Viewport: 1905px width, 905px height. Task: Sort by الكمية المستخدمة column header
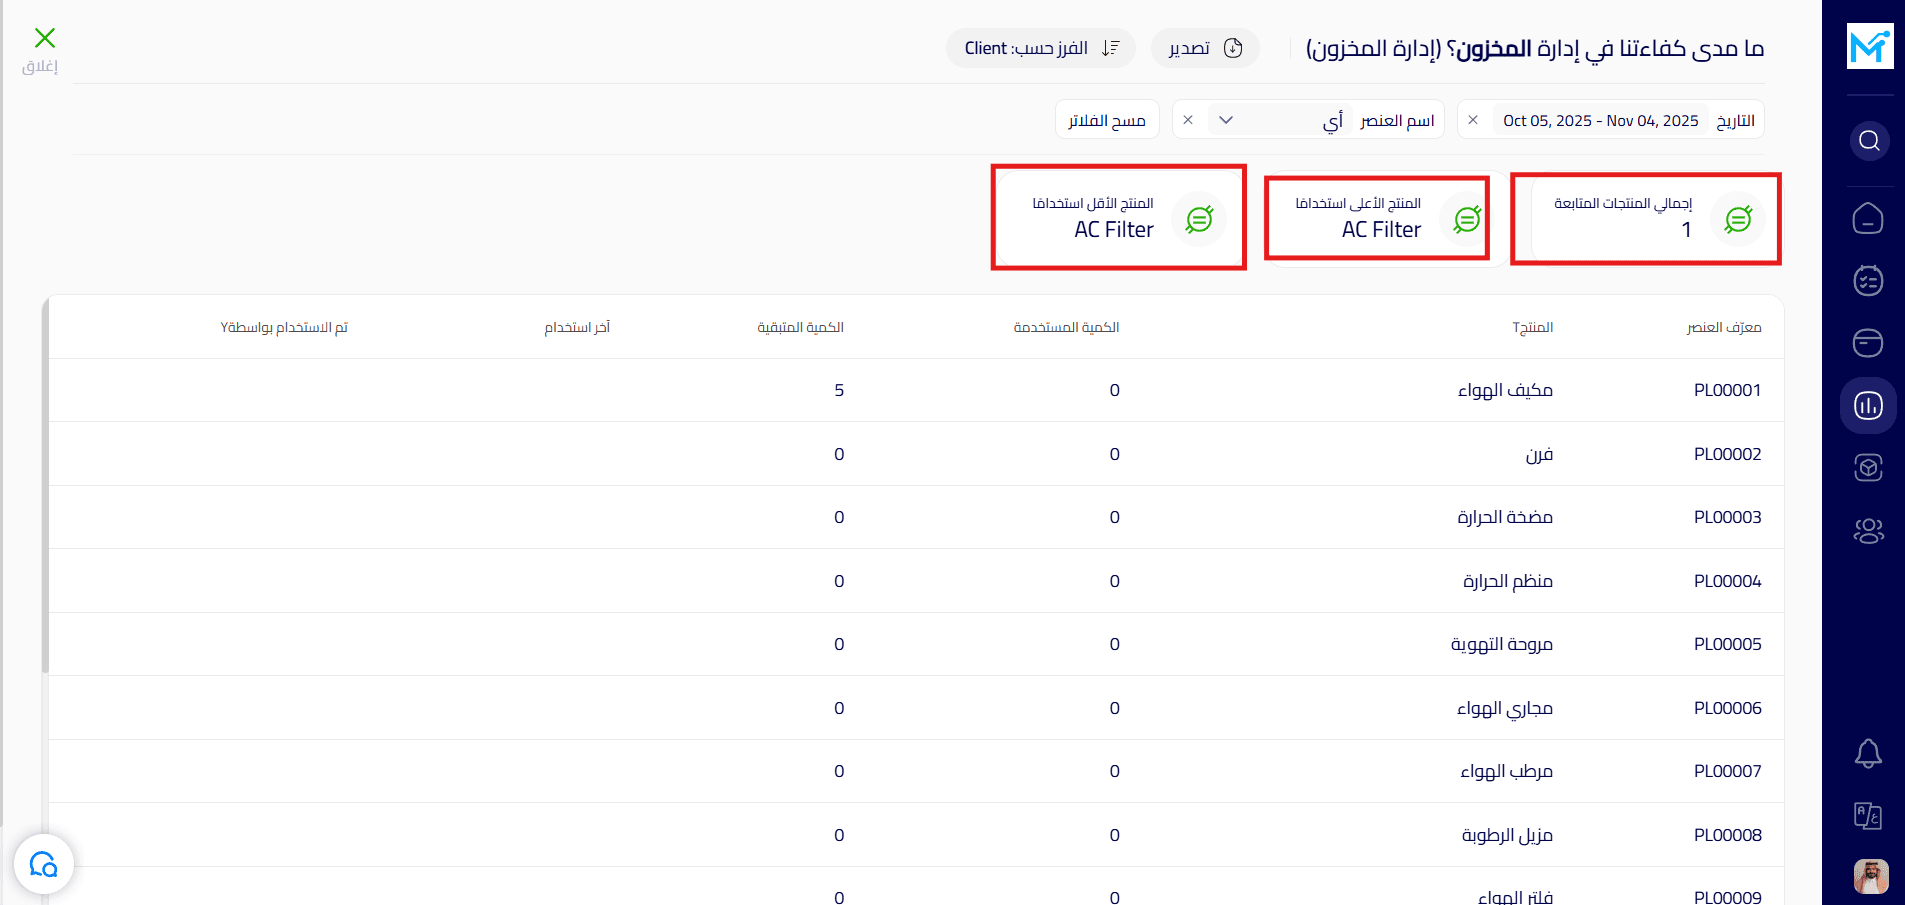click(x=1066, y=327)
